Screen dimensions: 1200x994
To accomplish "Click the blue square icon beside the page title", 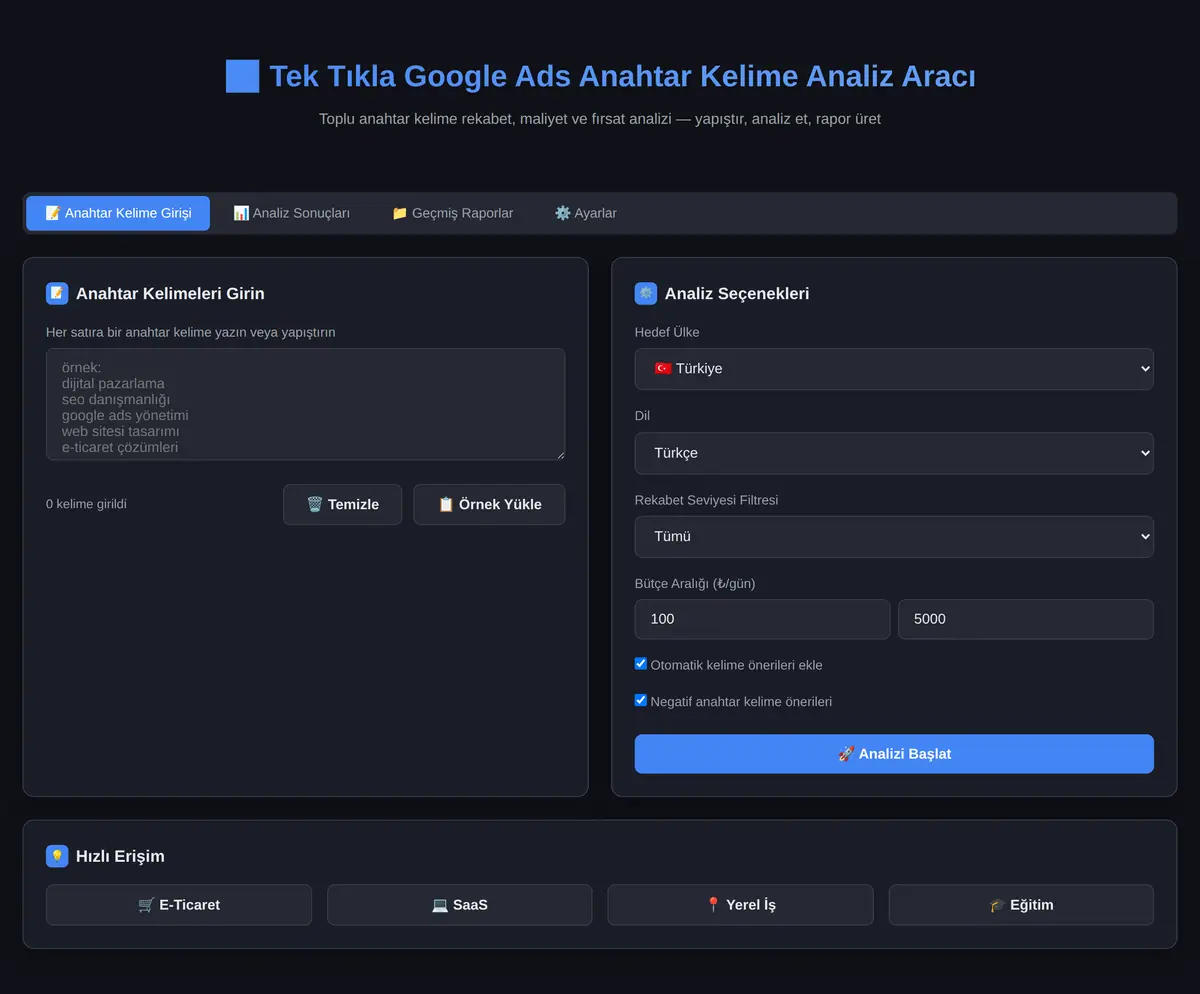I will click(x=242, y=76).
